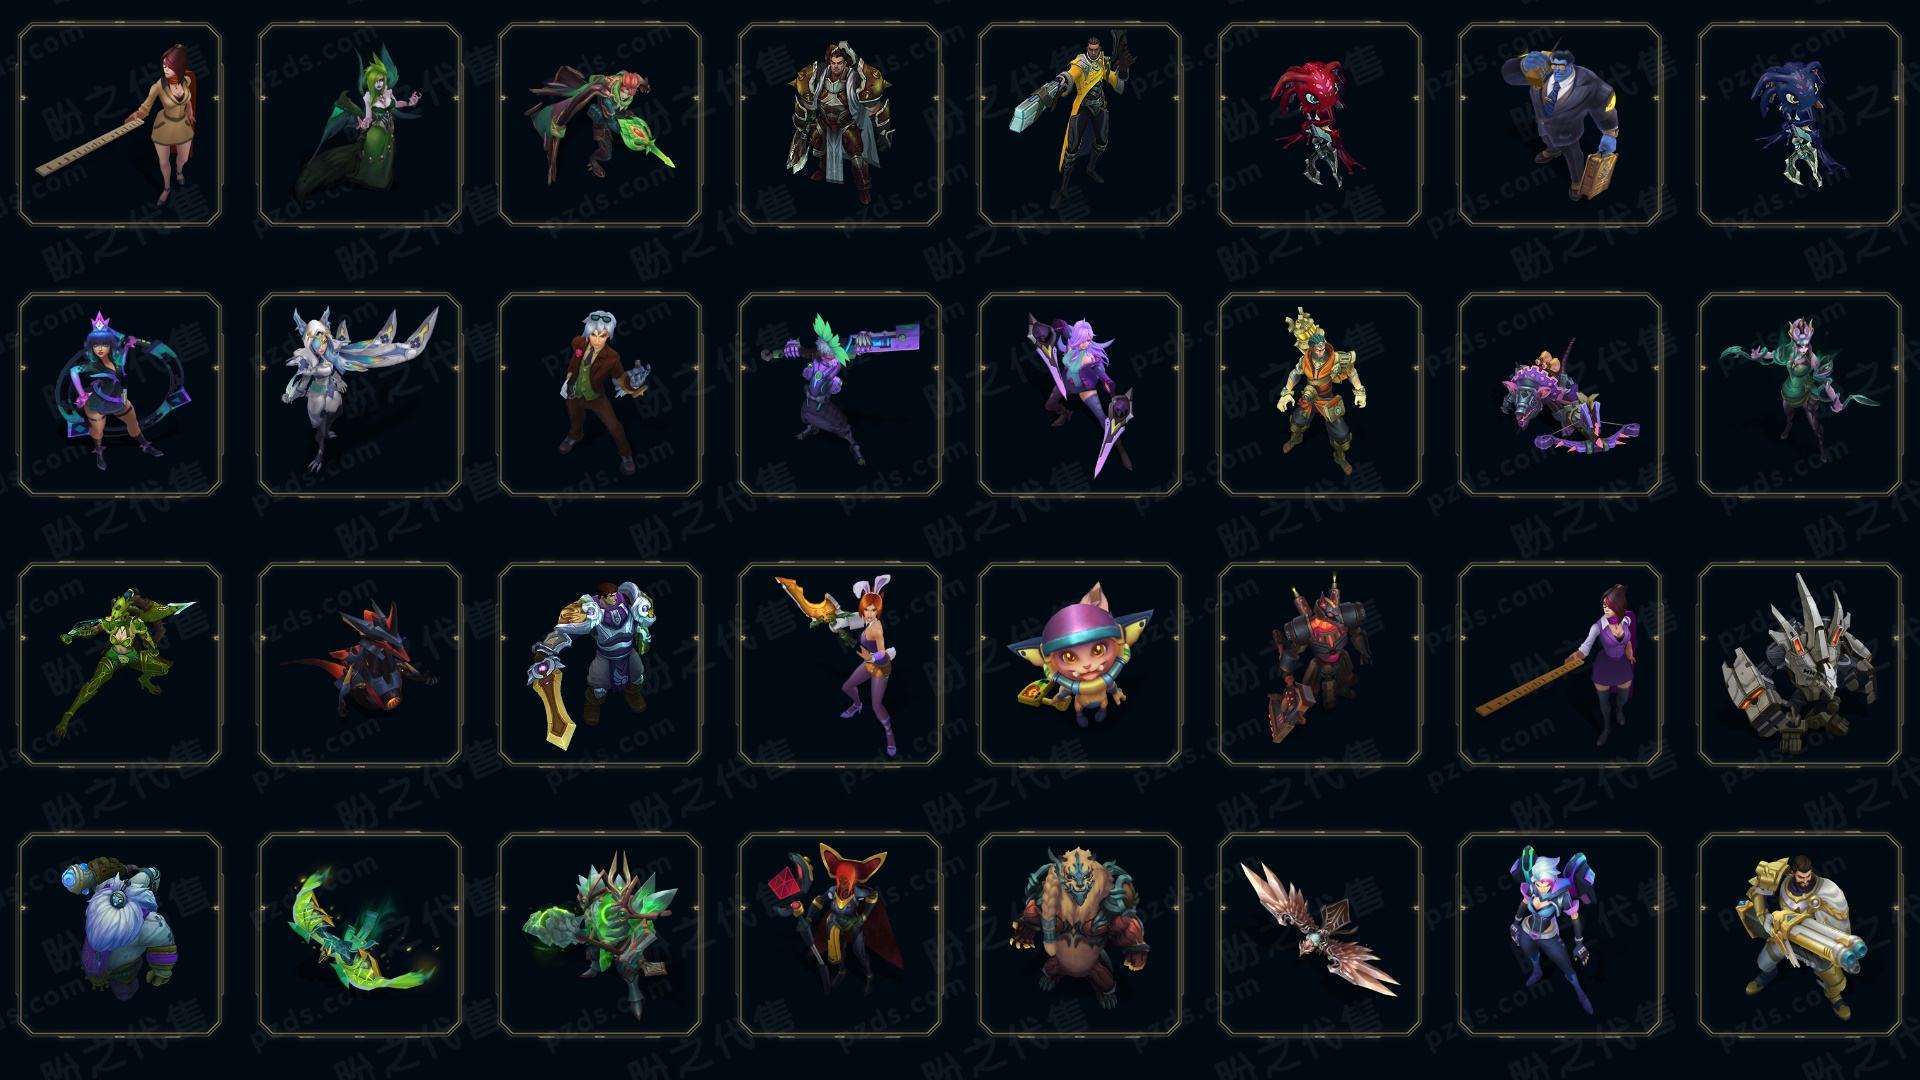Pick the white-bearded round yeti character
This screenshot has height=1080, width=1920.
120,934
